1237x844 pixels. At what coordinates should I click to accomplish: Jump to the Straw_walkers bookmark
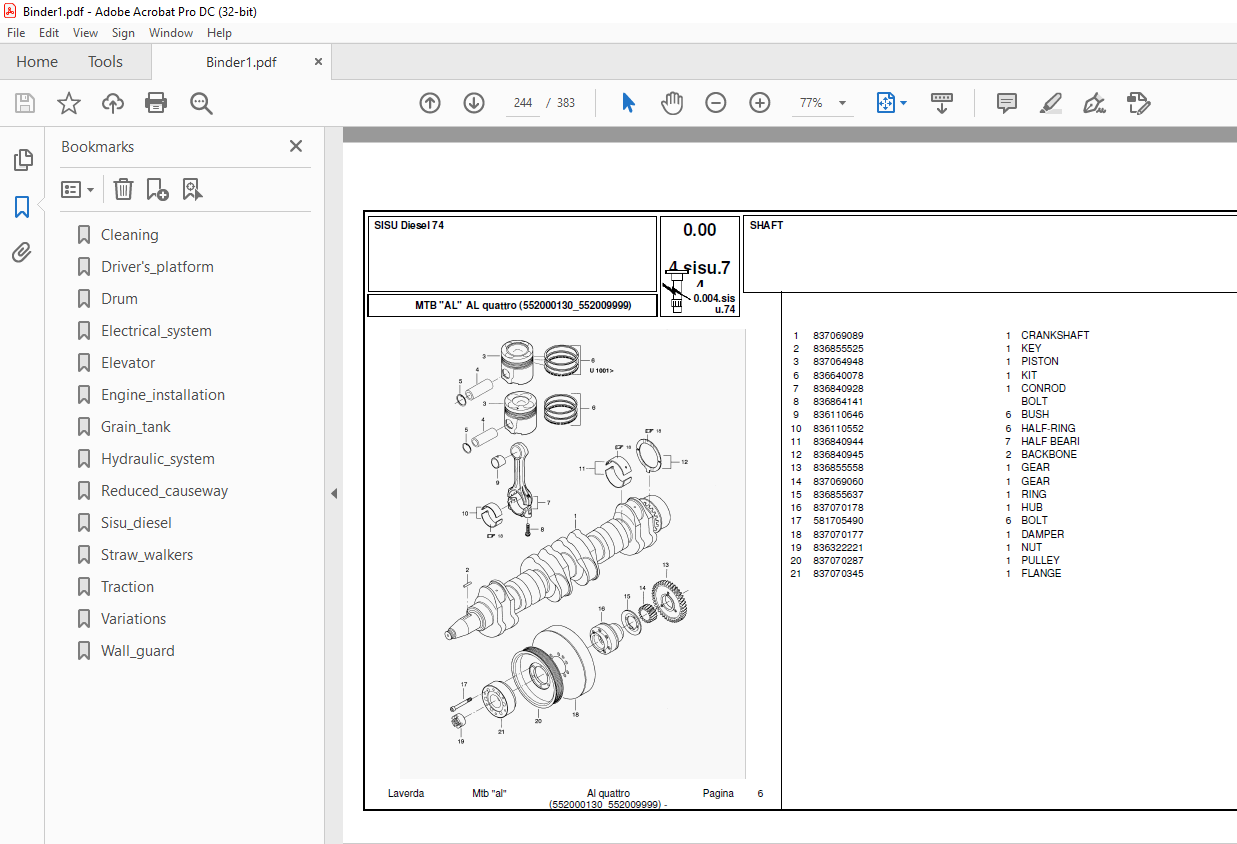pos(147,555)
